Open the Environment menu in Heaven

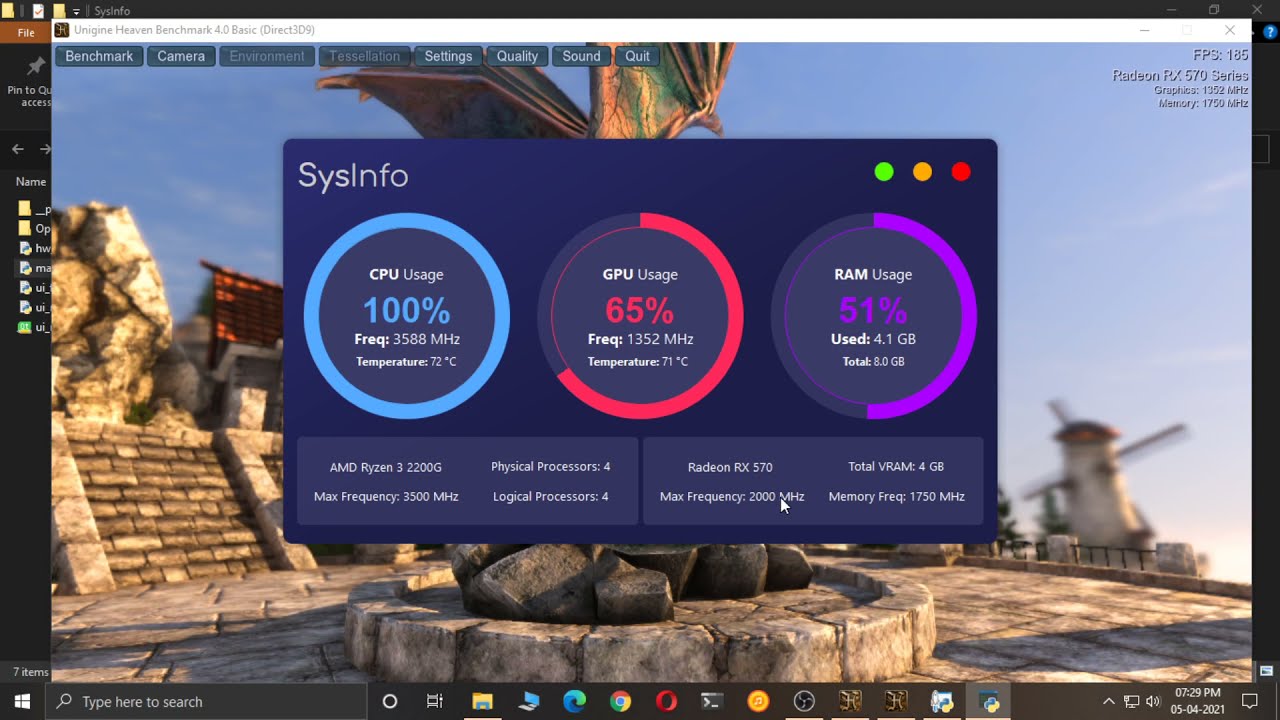[267, 56]
